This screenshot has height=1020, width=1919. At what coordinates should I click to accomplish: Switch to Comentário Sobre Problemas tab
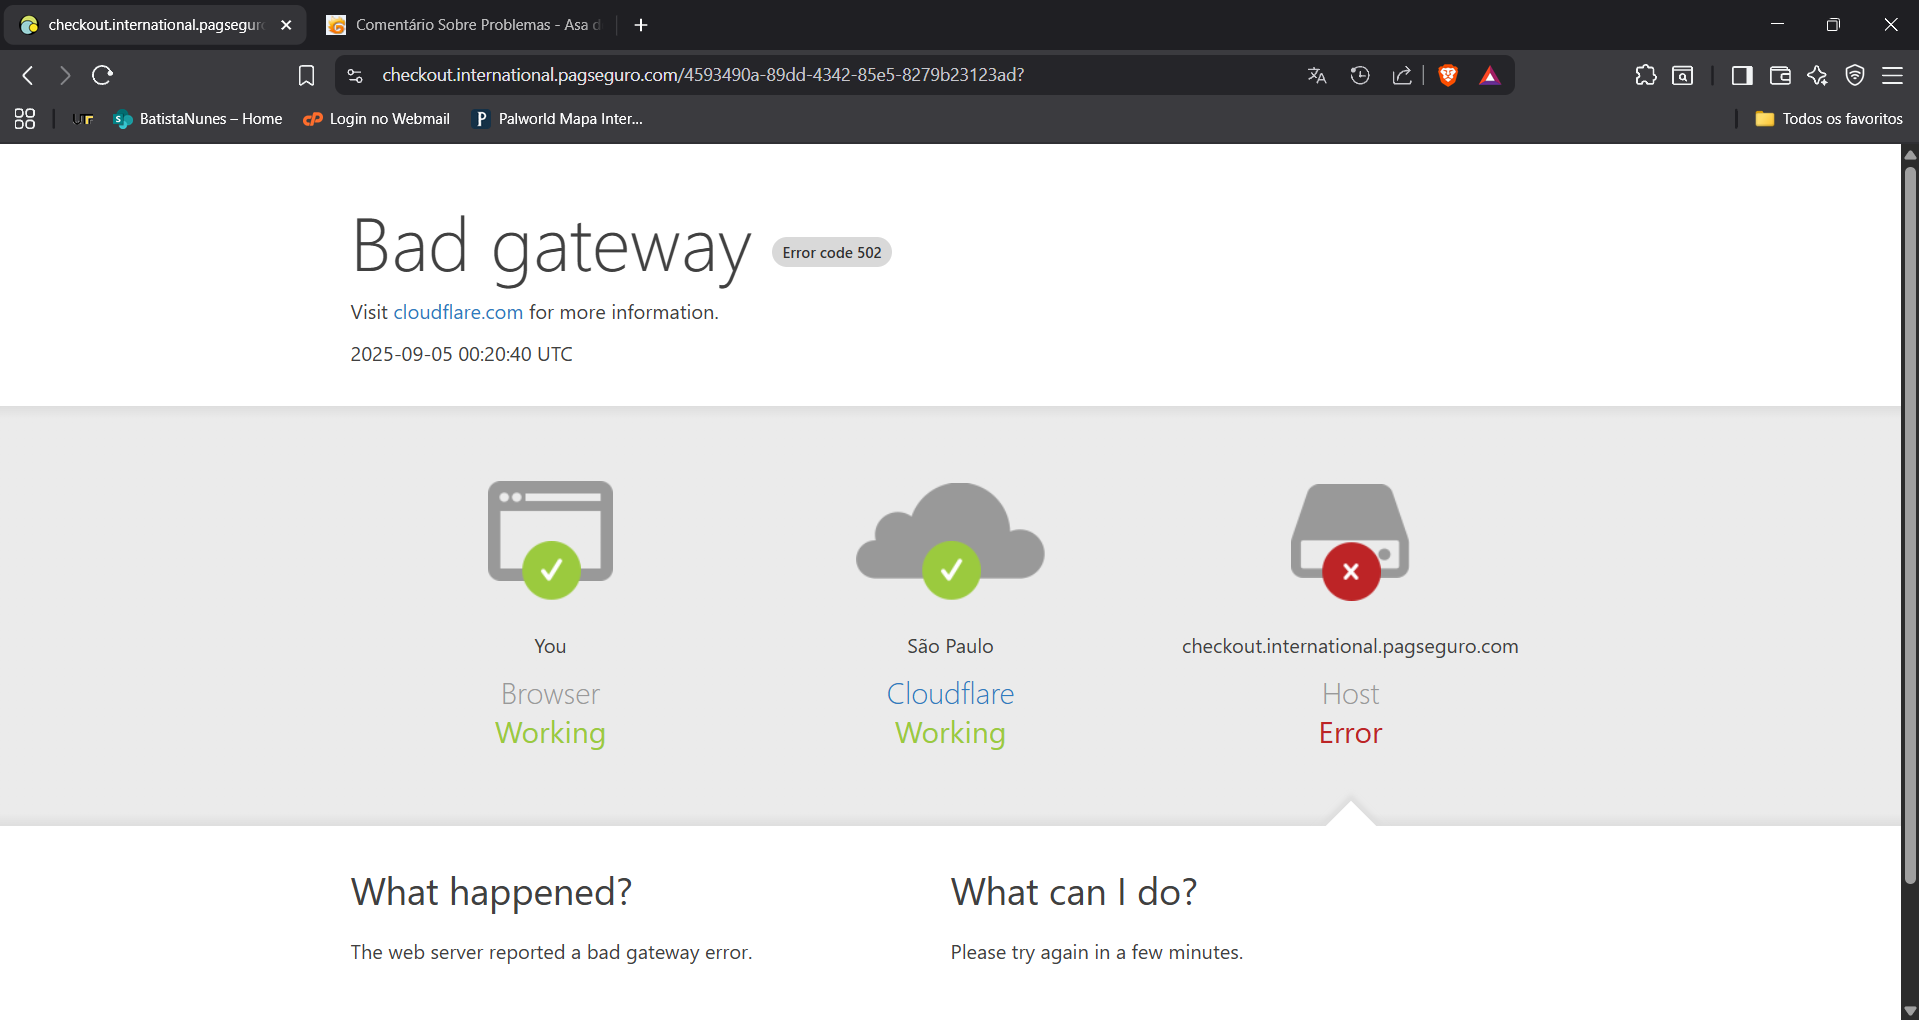tap(466, 25)
